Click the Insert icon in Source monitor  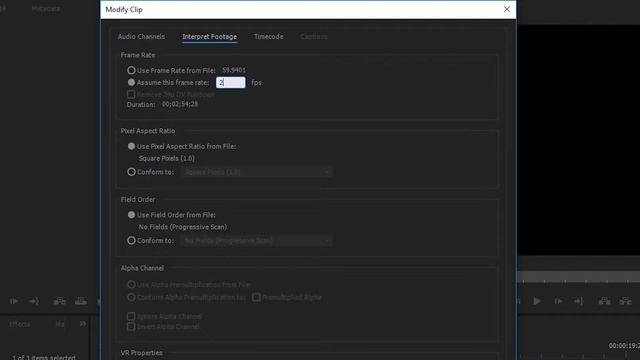pyautogui.click(x=60, y=301)
